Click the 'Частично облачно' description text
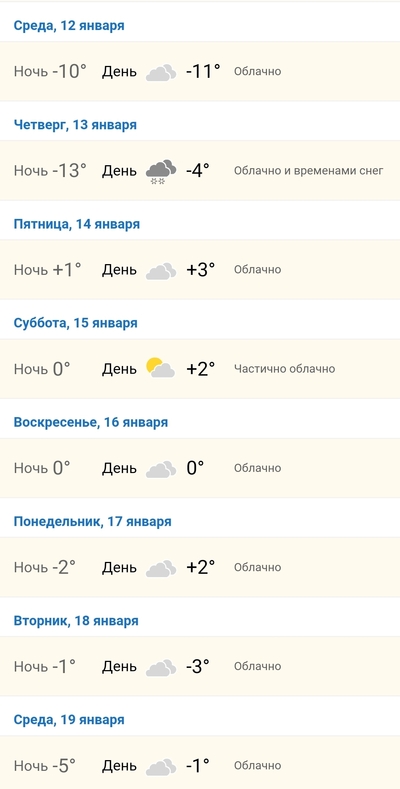Image resolution: width=400 pixels, height=789 pixels. pos(284,369)
